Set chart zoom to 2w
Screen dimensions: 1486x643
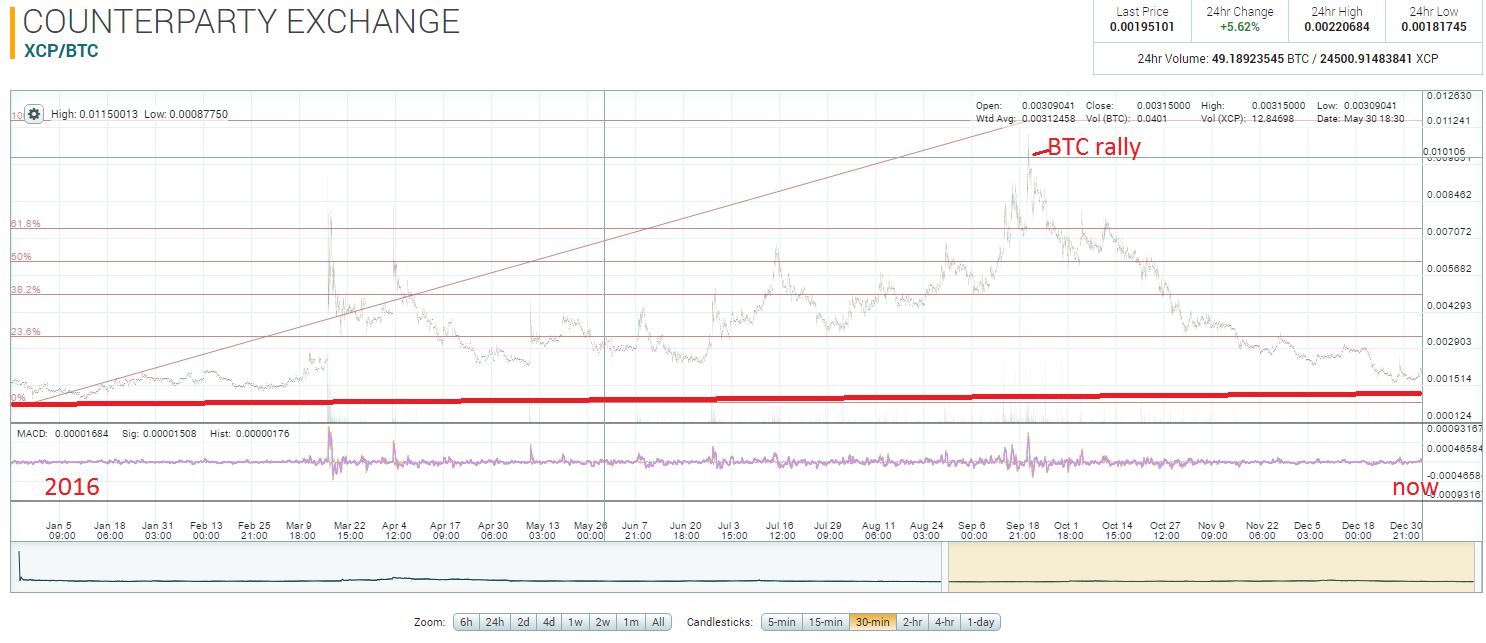pos(603,622)
